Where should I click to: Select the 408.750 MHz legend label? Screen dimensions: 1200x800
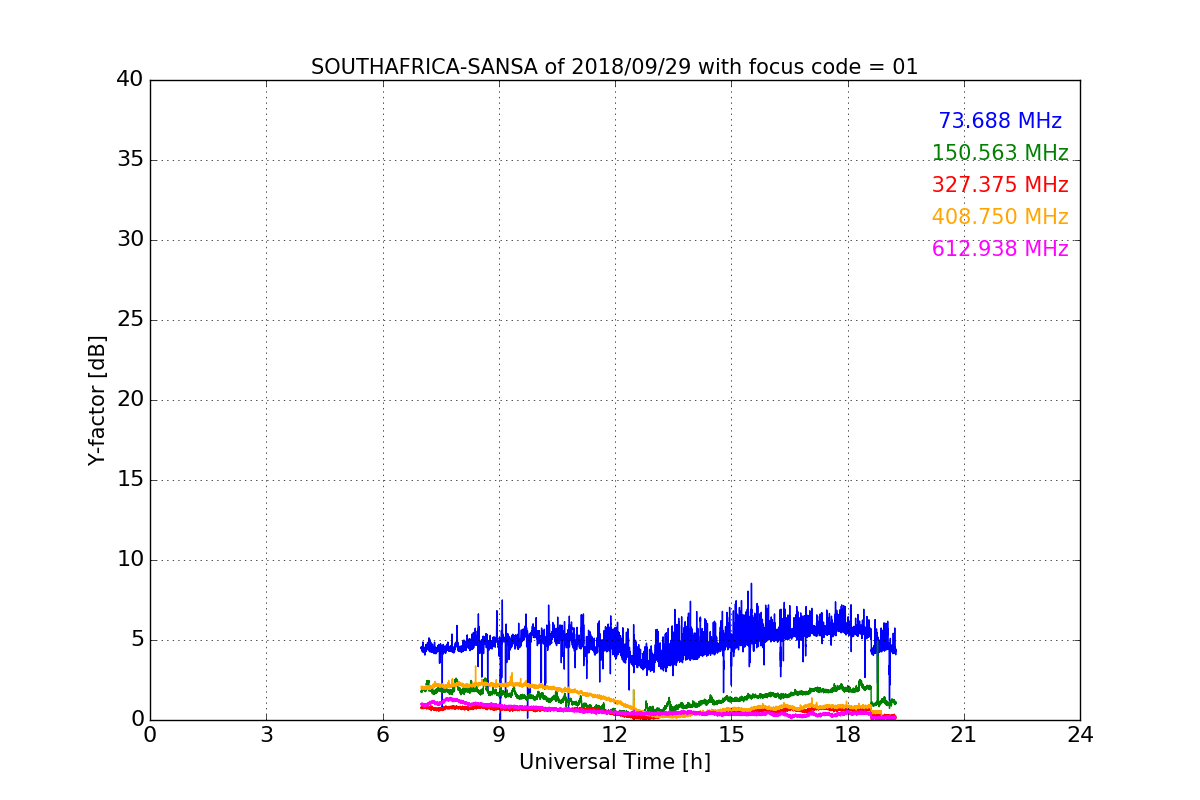tap(1000, 217)
